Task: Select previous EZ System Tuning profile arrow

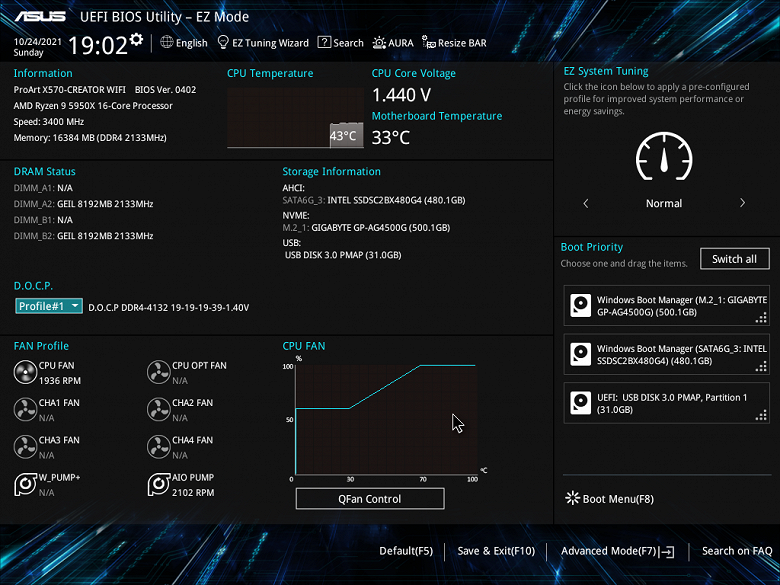Action: pyautogui.click(x=586, y=203)
